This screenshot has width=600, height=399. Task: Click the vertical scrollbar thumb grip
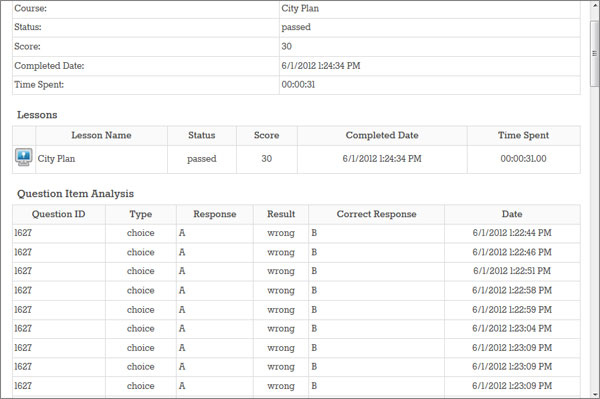click(x=594, y=54)
